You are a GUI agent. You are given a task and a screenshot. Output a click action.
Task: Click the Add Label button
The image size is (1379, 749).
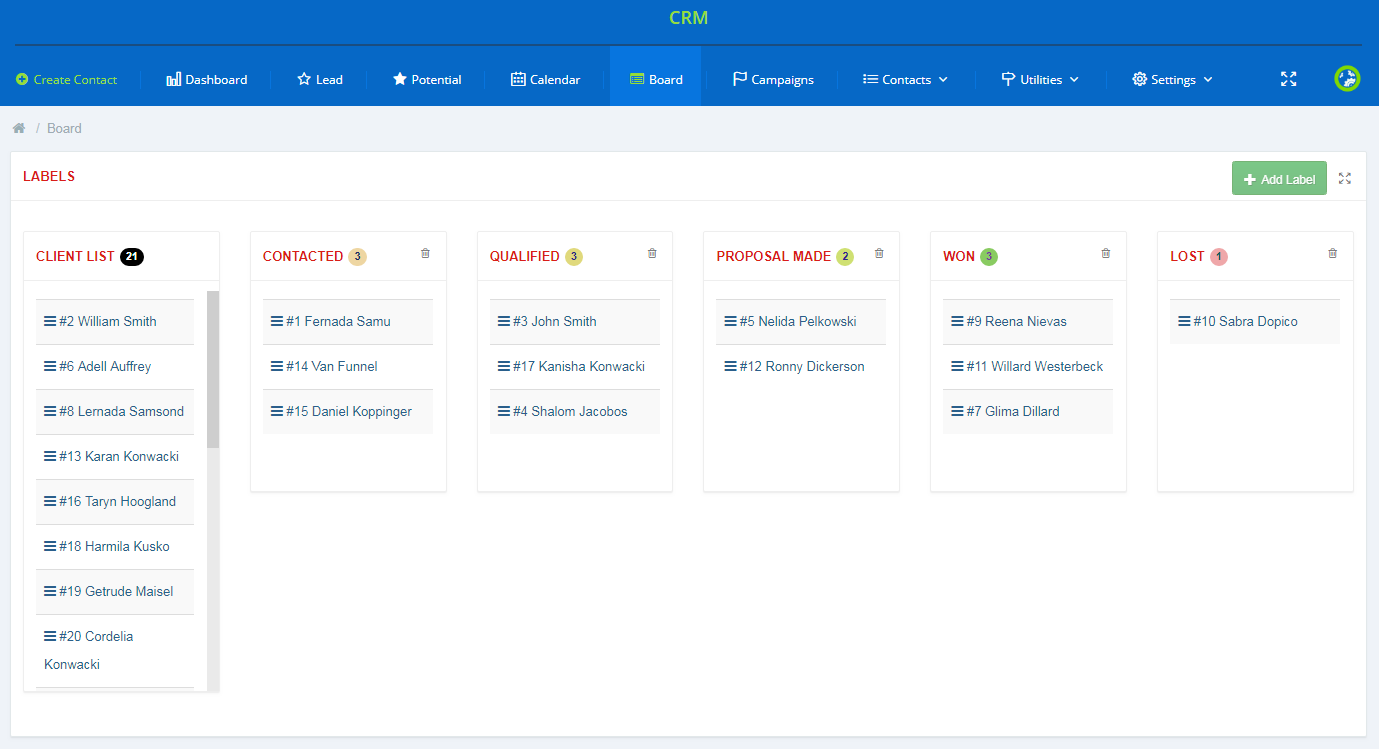tap(1279, 179)
